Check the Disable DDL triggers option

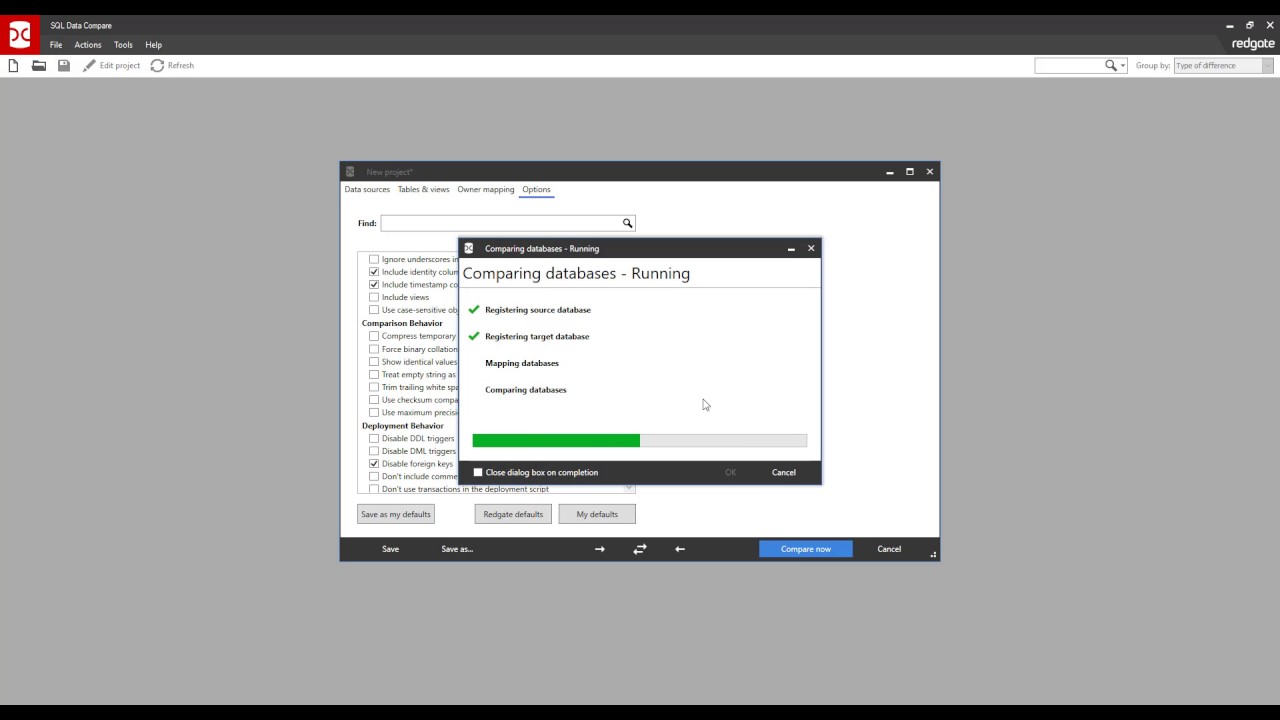[374, 439]
